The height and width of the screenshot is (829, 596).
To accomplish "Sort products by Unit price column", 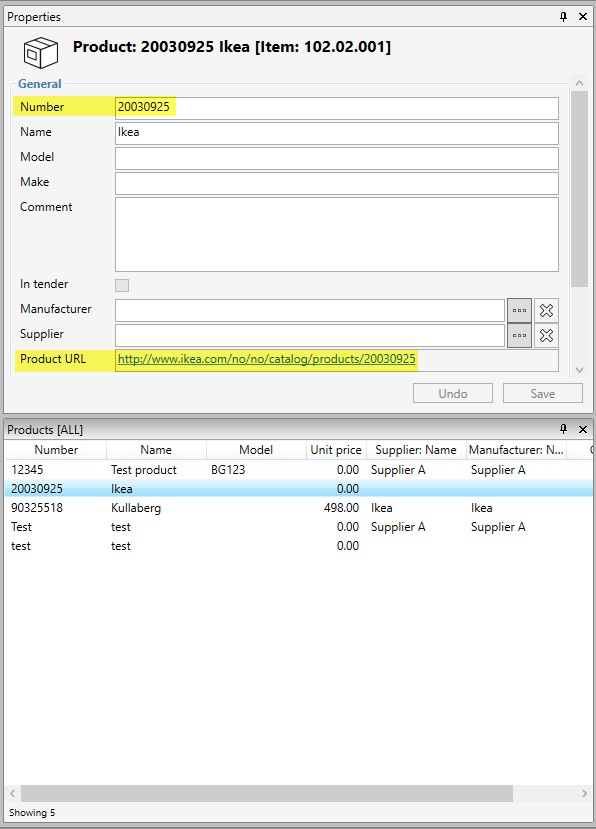I will point(336,450).
